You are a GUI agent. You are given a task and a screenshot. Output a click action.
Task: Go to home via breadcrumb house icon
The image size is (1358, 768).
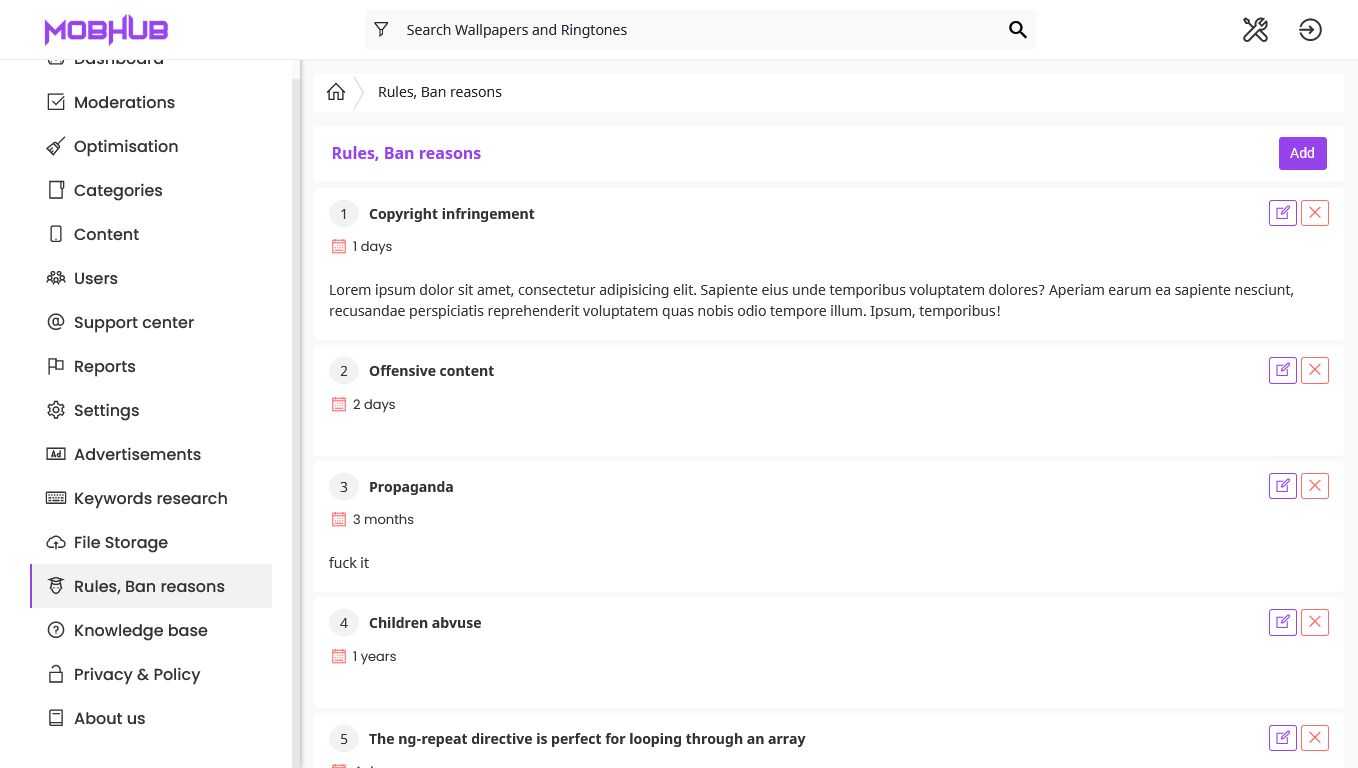tap(336, 92)
